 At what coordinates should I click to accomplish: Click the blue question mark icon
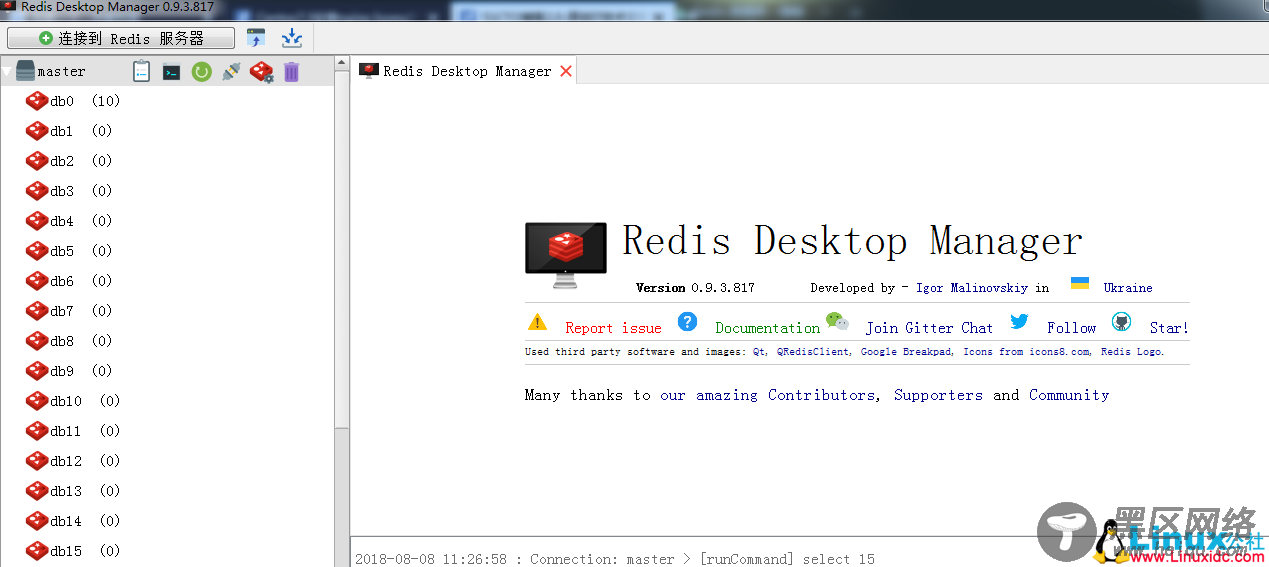(687, 321)
